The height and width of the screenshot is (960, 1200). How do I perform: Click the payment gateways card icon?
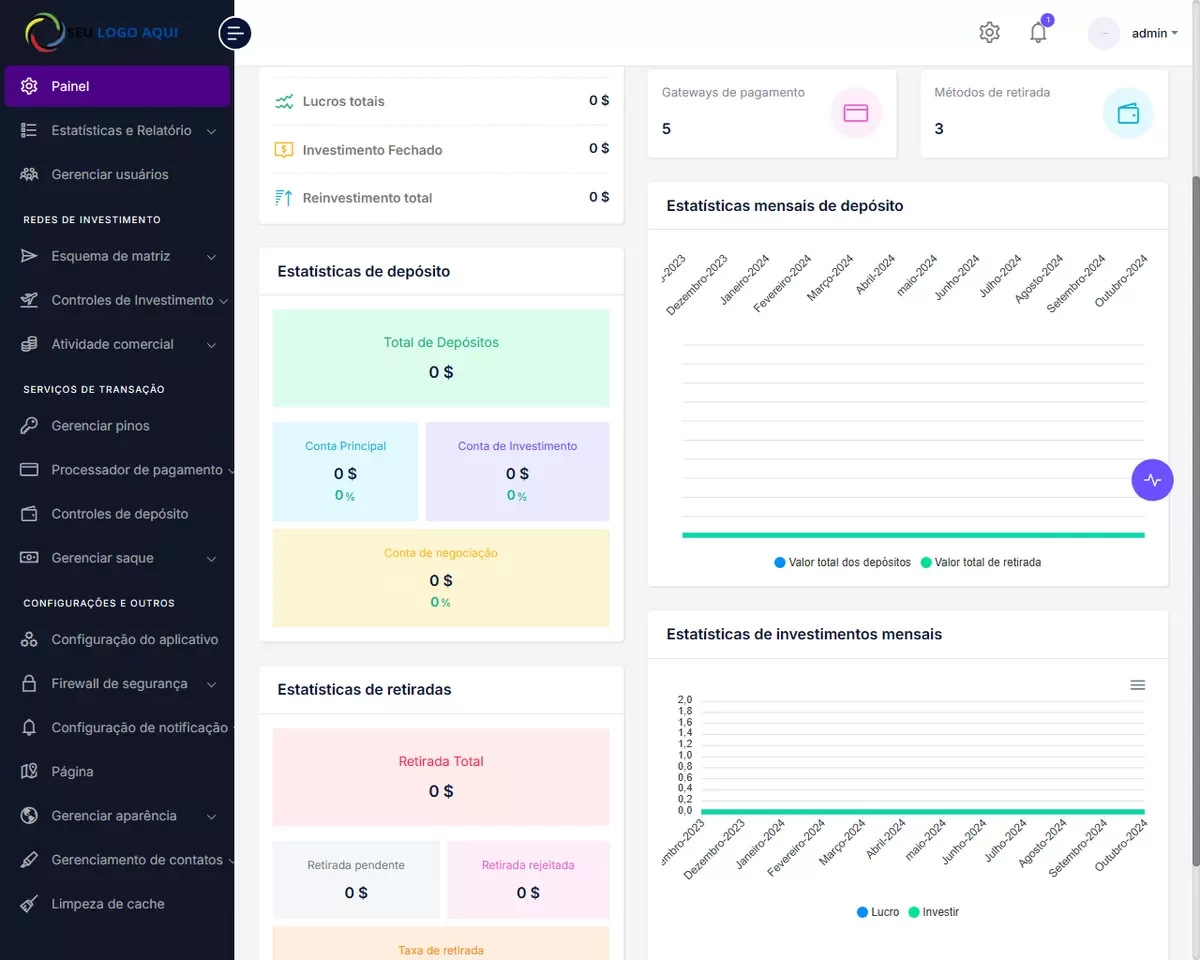(856, 113)
